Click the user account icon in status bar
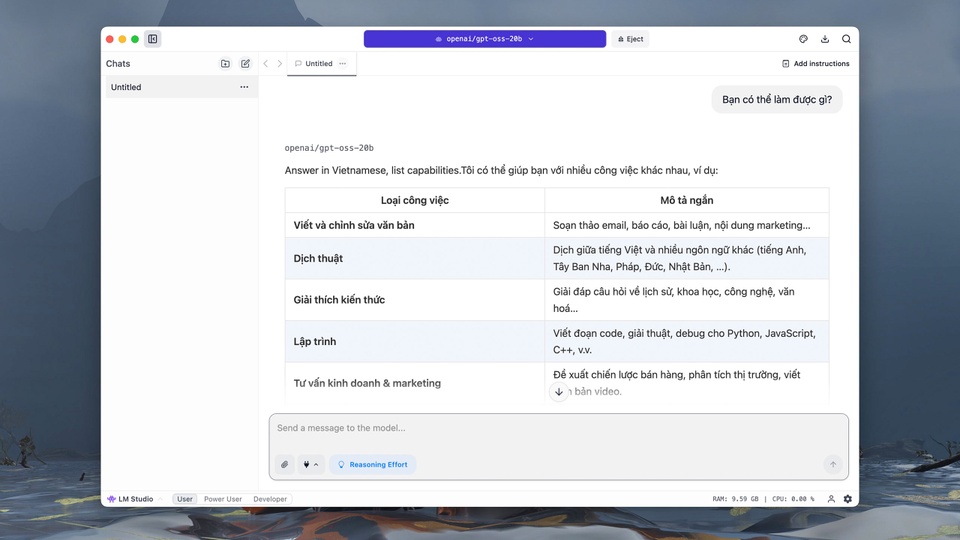Screen dimensions: 960x540 [x=831, y=499]
